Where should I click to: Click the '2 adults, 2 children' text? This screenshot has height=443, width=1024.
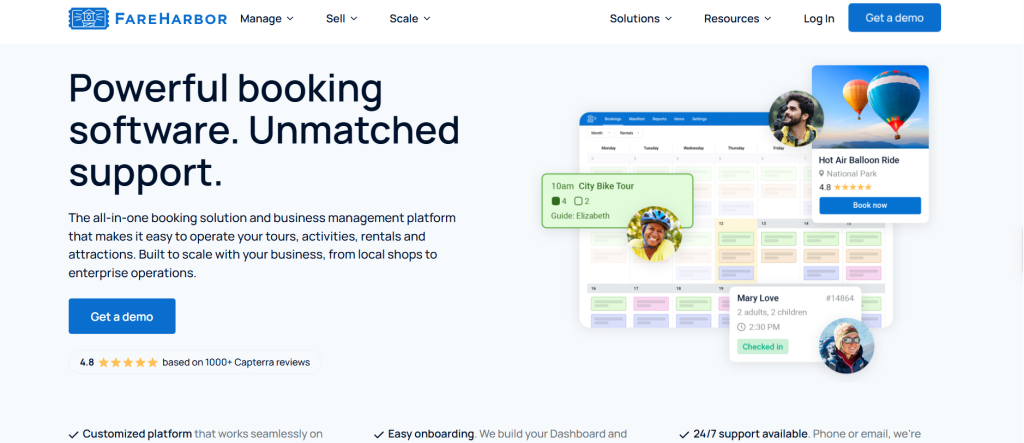pos(772,312)
